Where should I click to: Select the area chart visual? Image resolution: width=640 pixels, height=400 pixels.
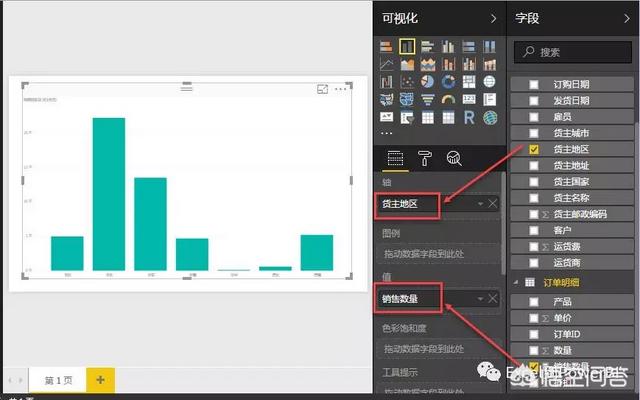point(407,64)
